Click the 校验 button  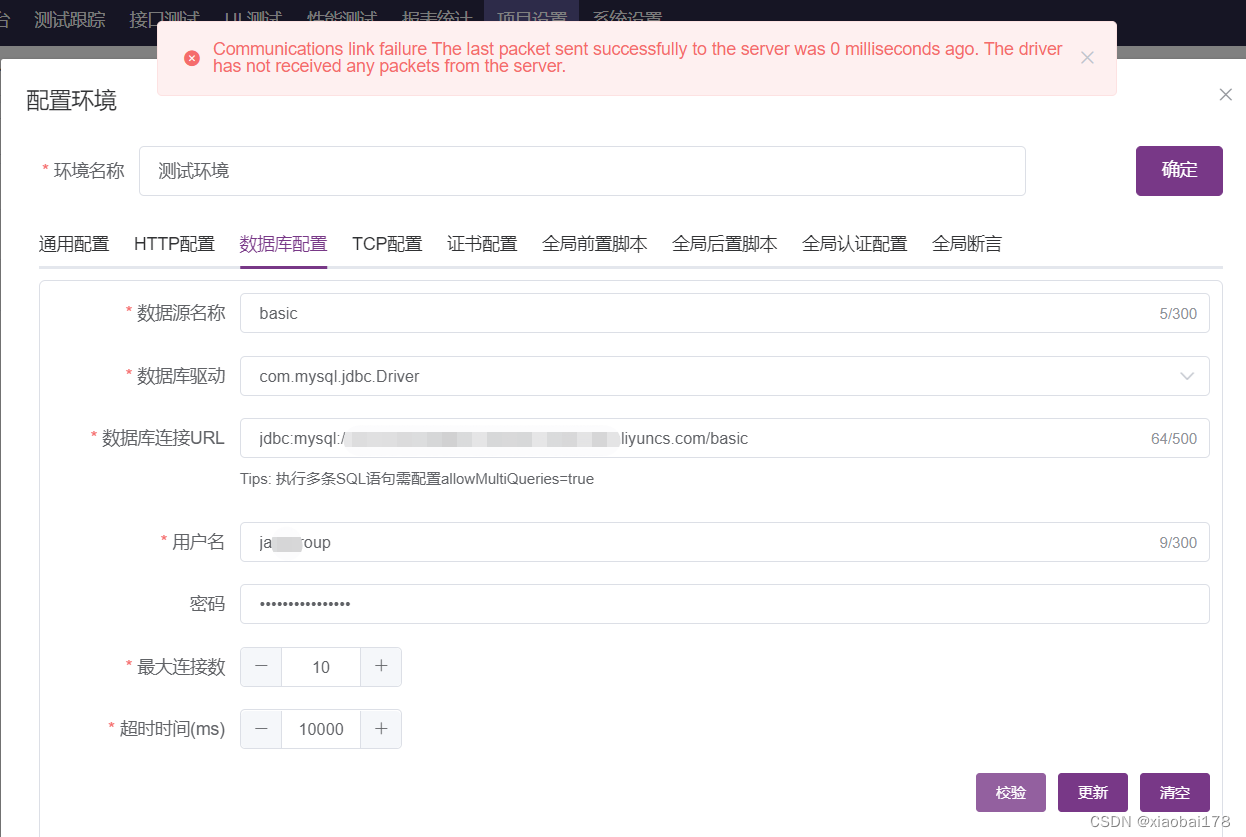(1011, 792)
